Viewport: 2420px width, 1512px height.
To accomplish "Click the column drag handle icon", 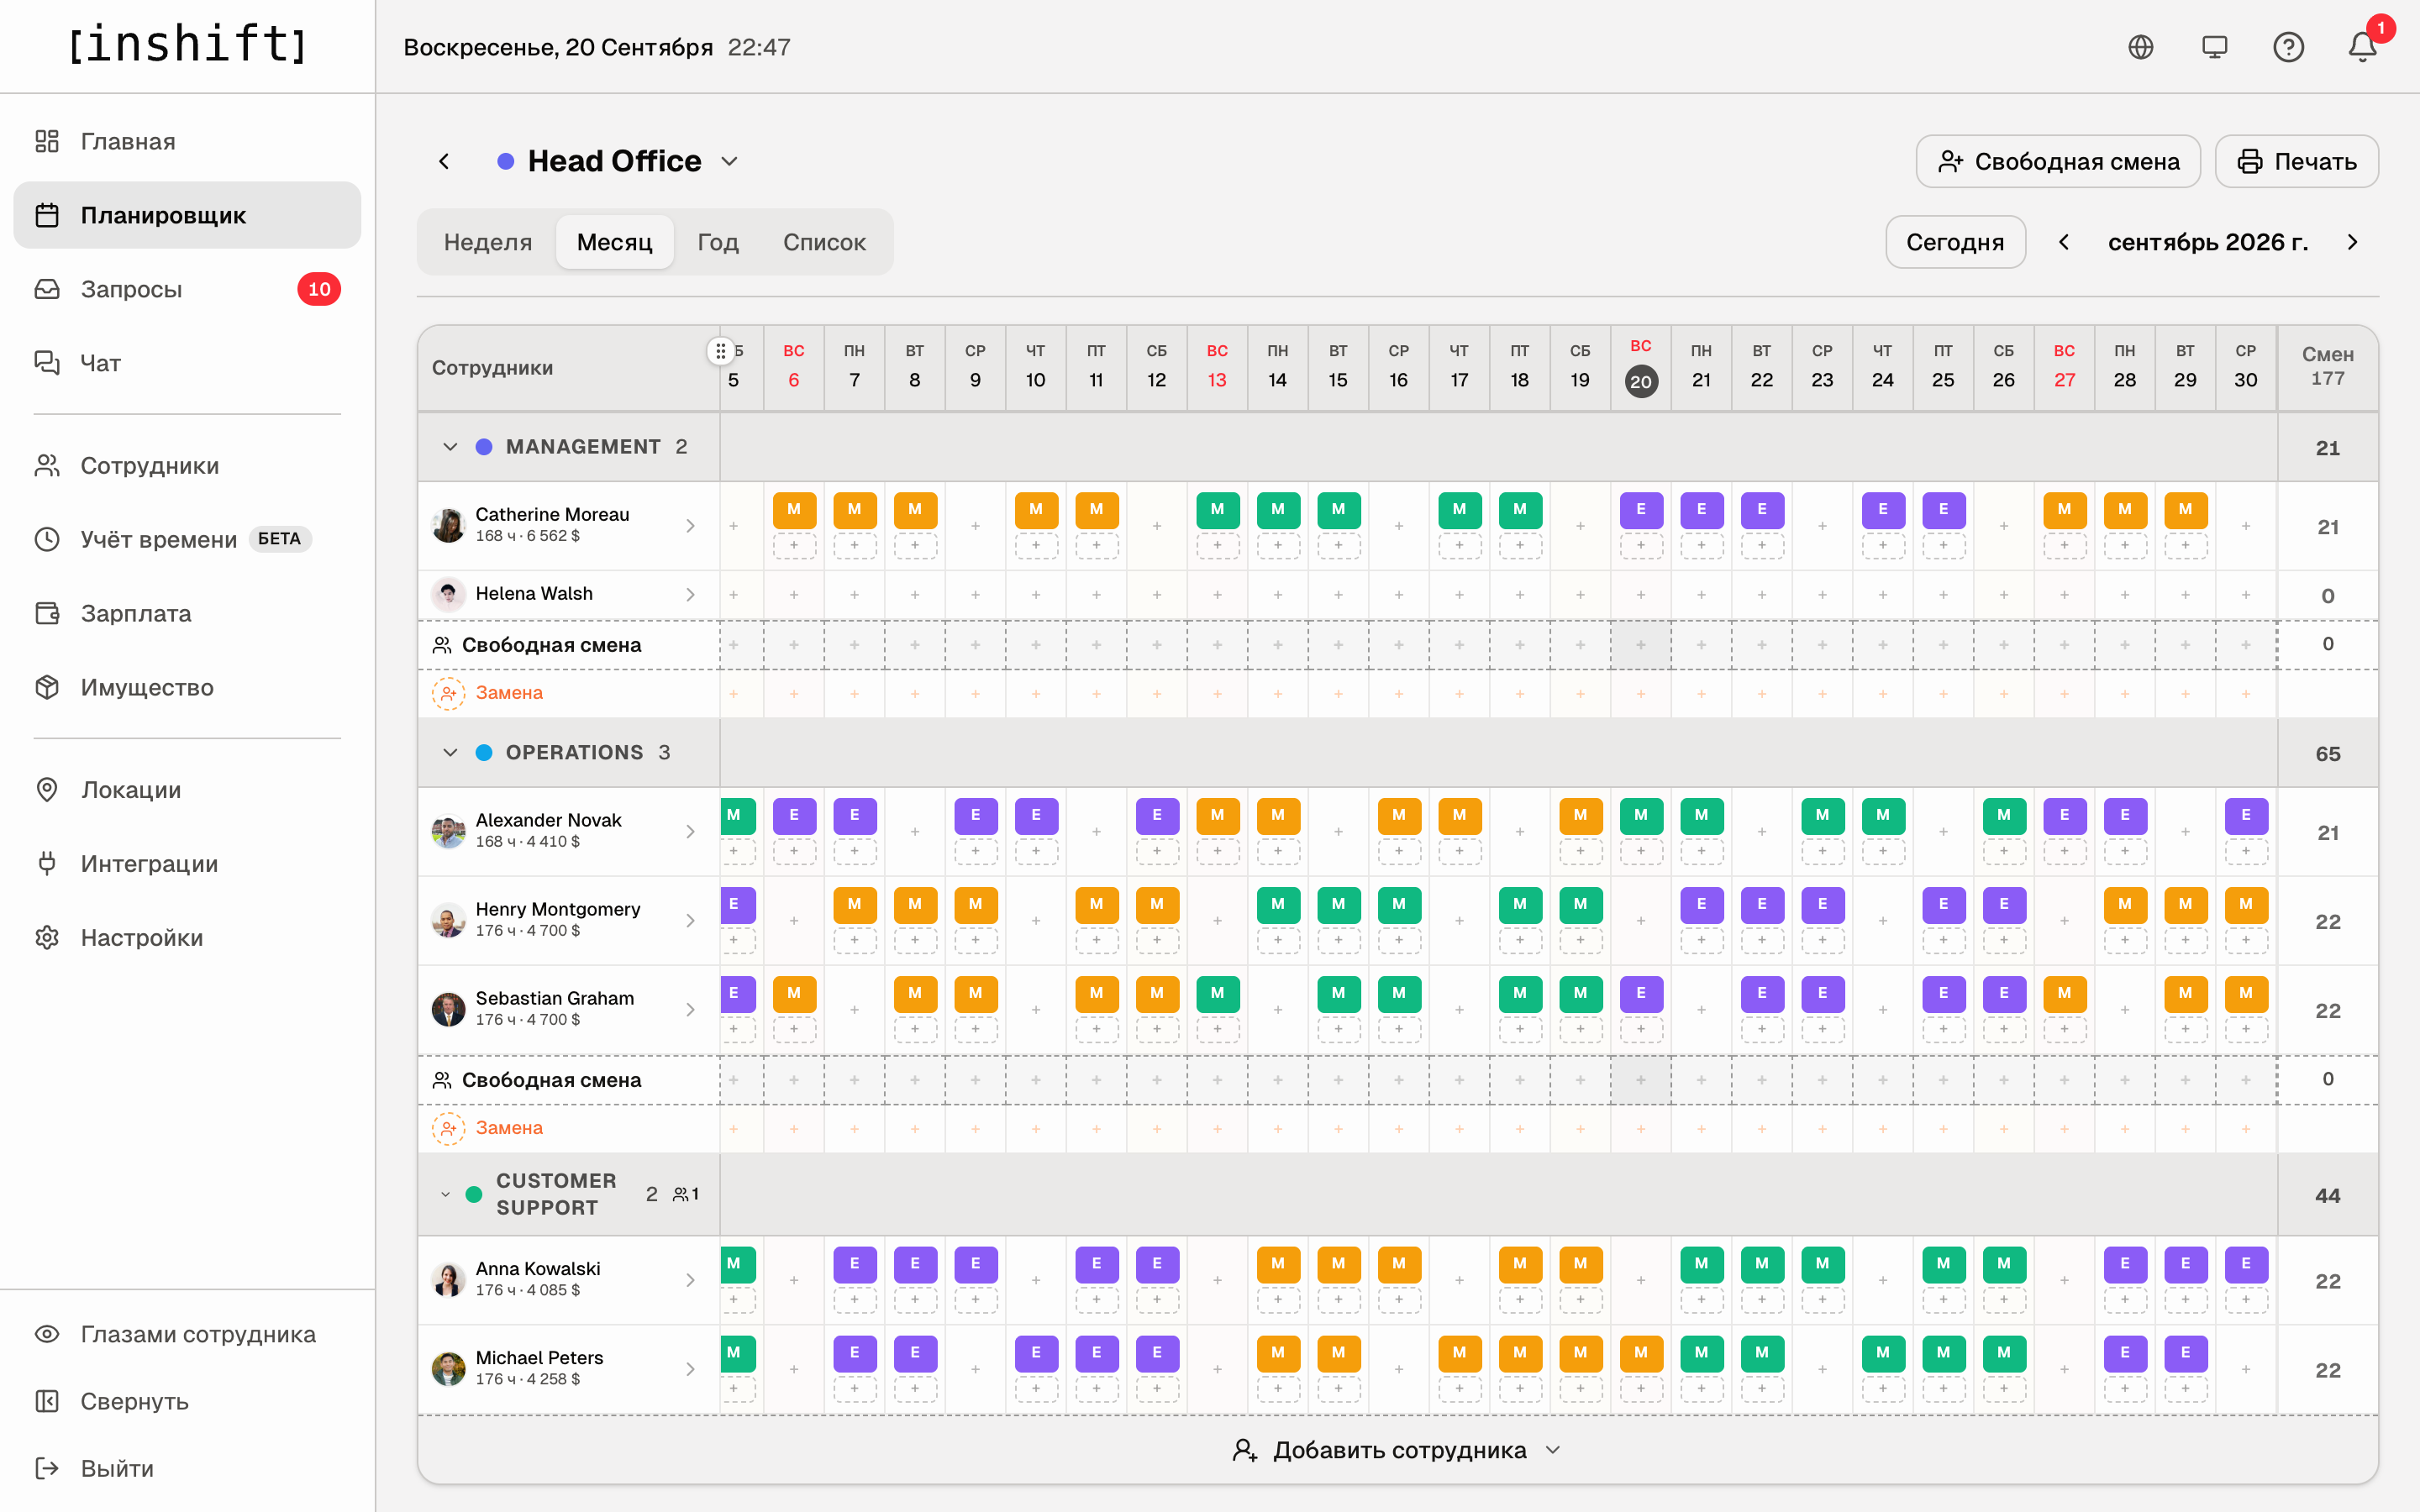I will [720, 351].
